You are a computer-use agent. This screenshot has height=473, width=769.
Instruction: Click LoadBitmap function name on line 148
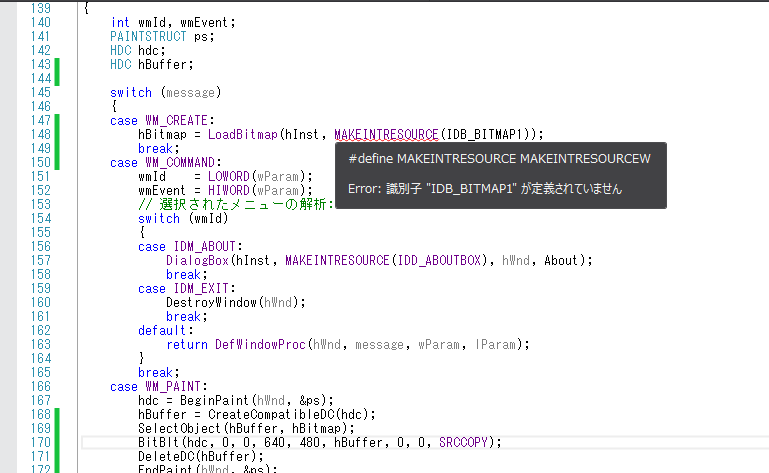coord(243,134)
